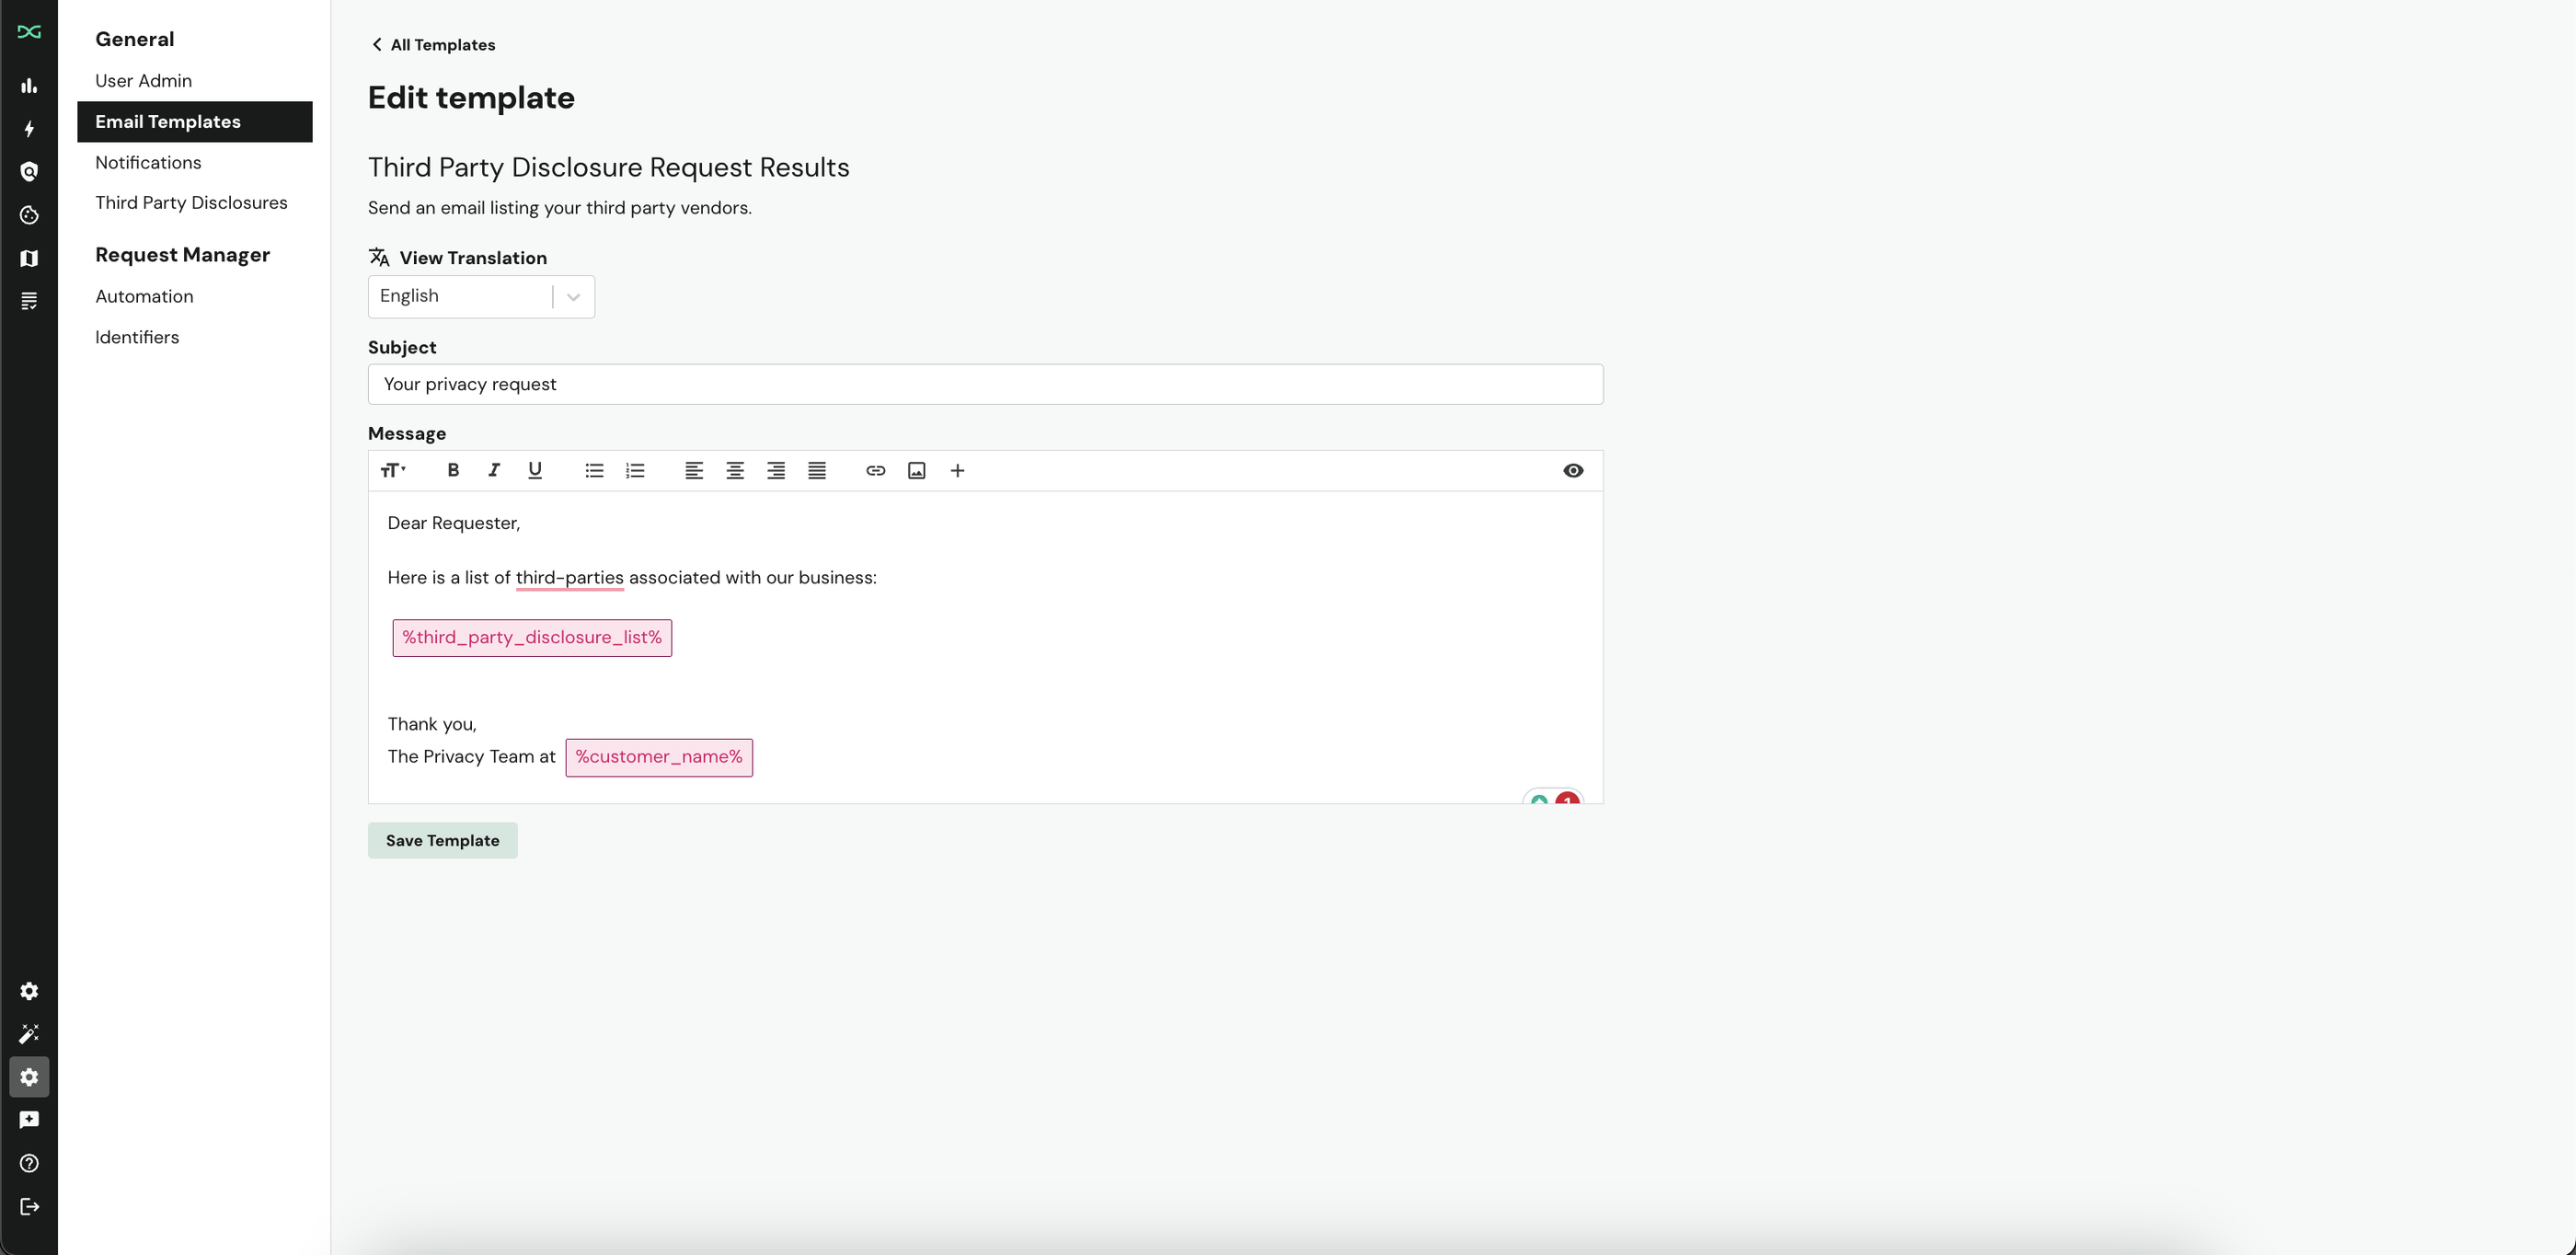Image resolution: width=2576 pixels, height=1255 pixels.
Task: Open Automation under Request Manager
Action: (144, 296)
